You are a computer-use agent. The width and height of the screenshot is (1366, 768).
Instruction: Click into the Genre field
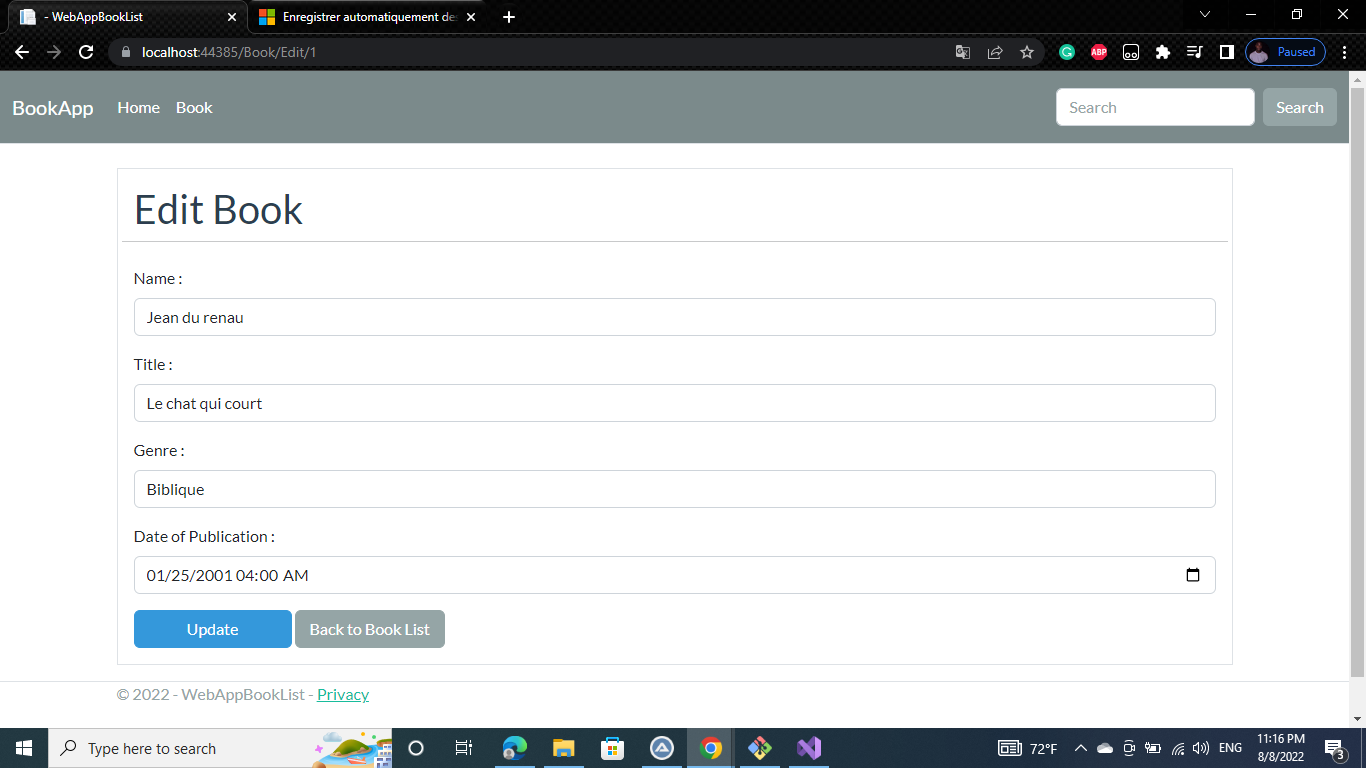(675, 489)
